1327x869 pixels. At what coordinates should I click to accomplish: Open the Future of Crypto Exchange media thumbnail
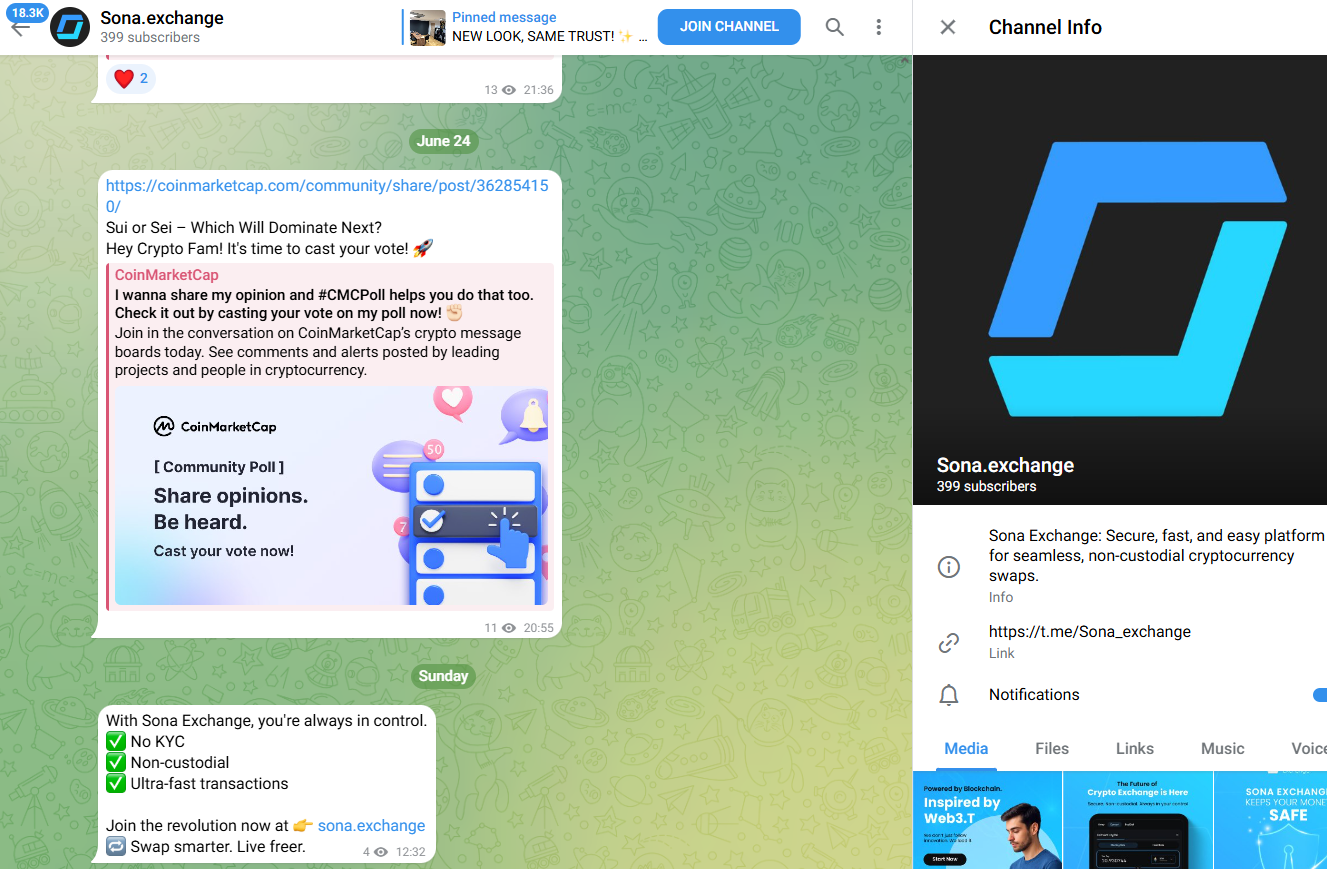[x=1138, y=820]
